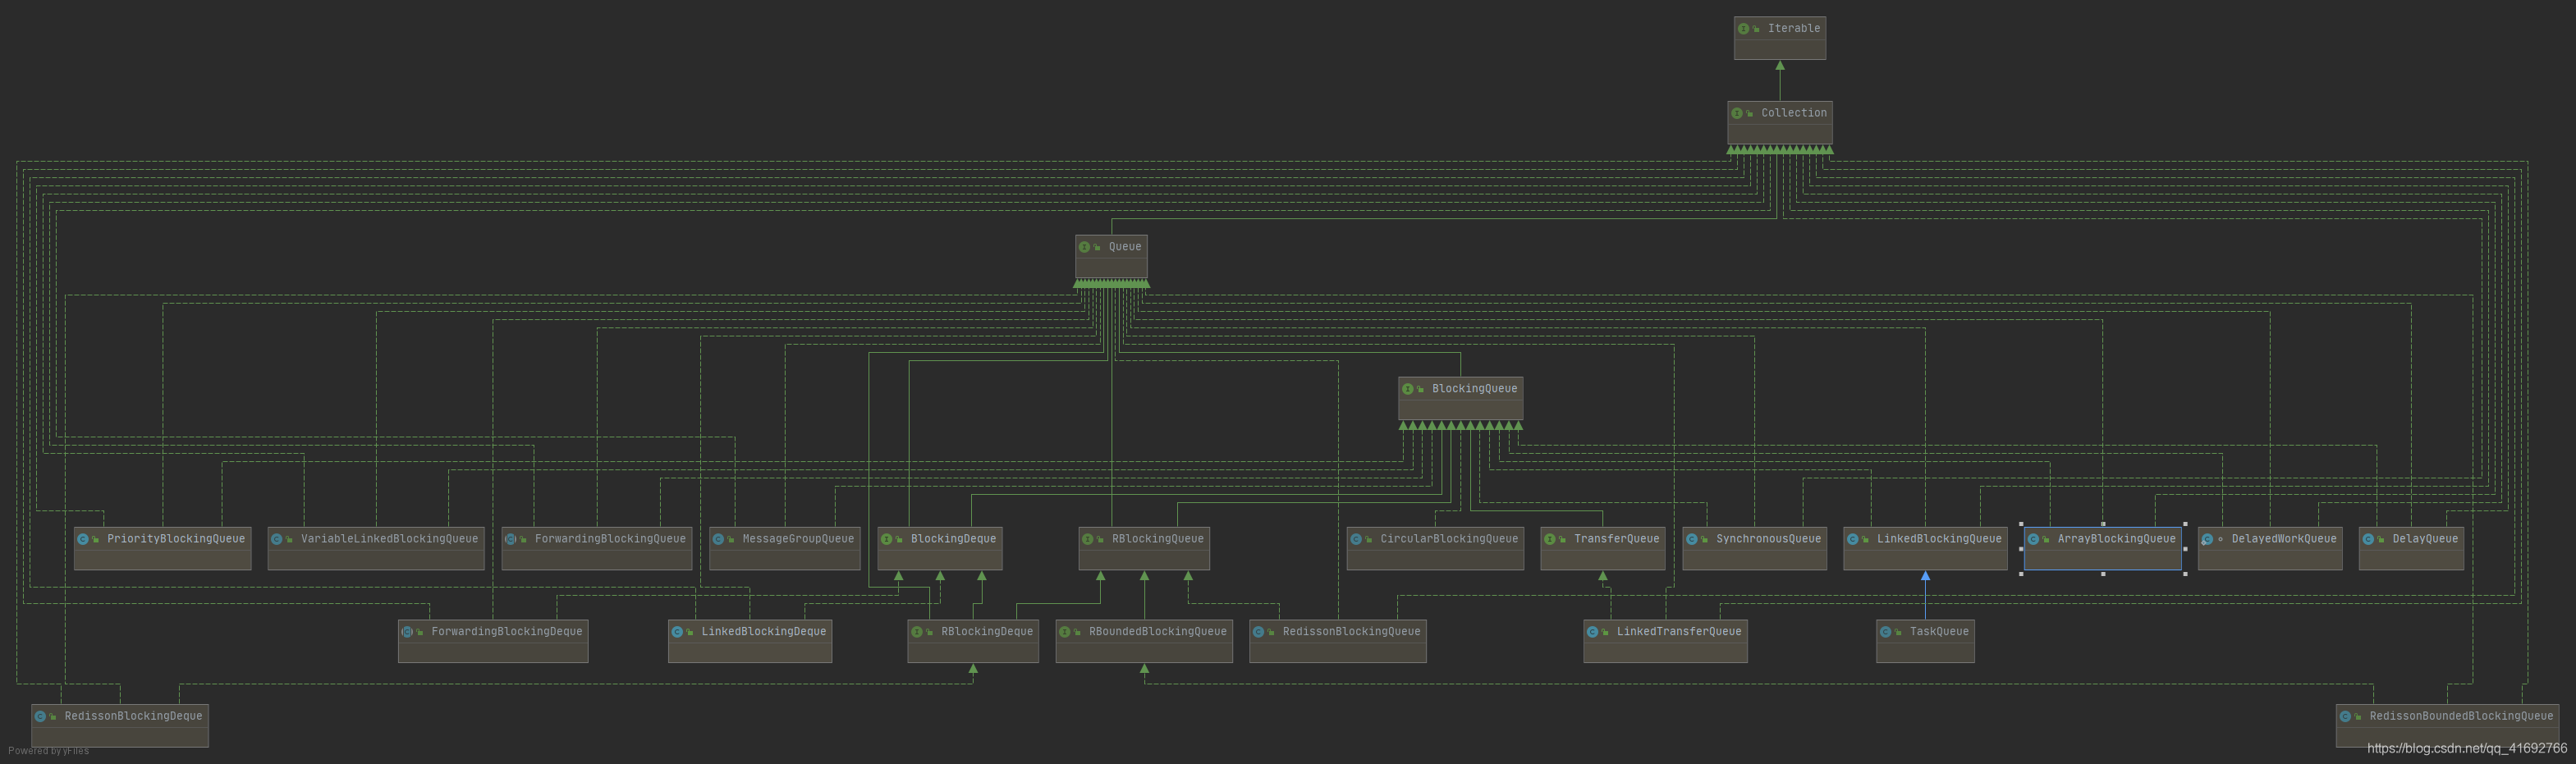Click the ForwardingBlockingQueue class icon

[511, 539]
